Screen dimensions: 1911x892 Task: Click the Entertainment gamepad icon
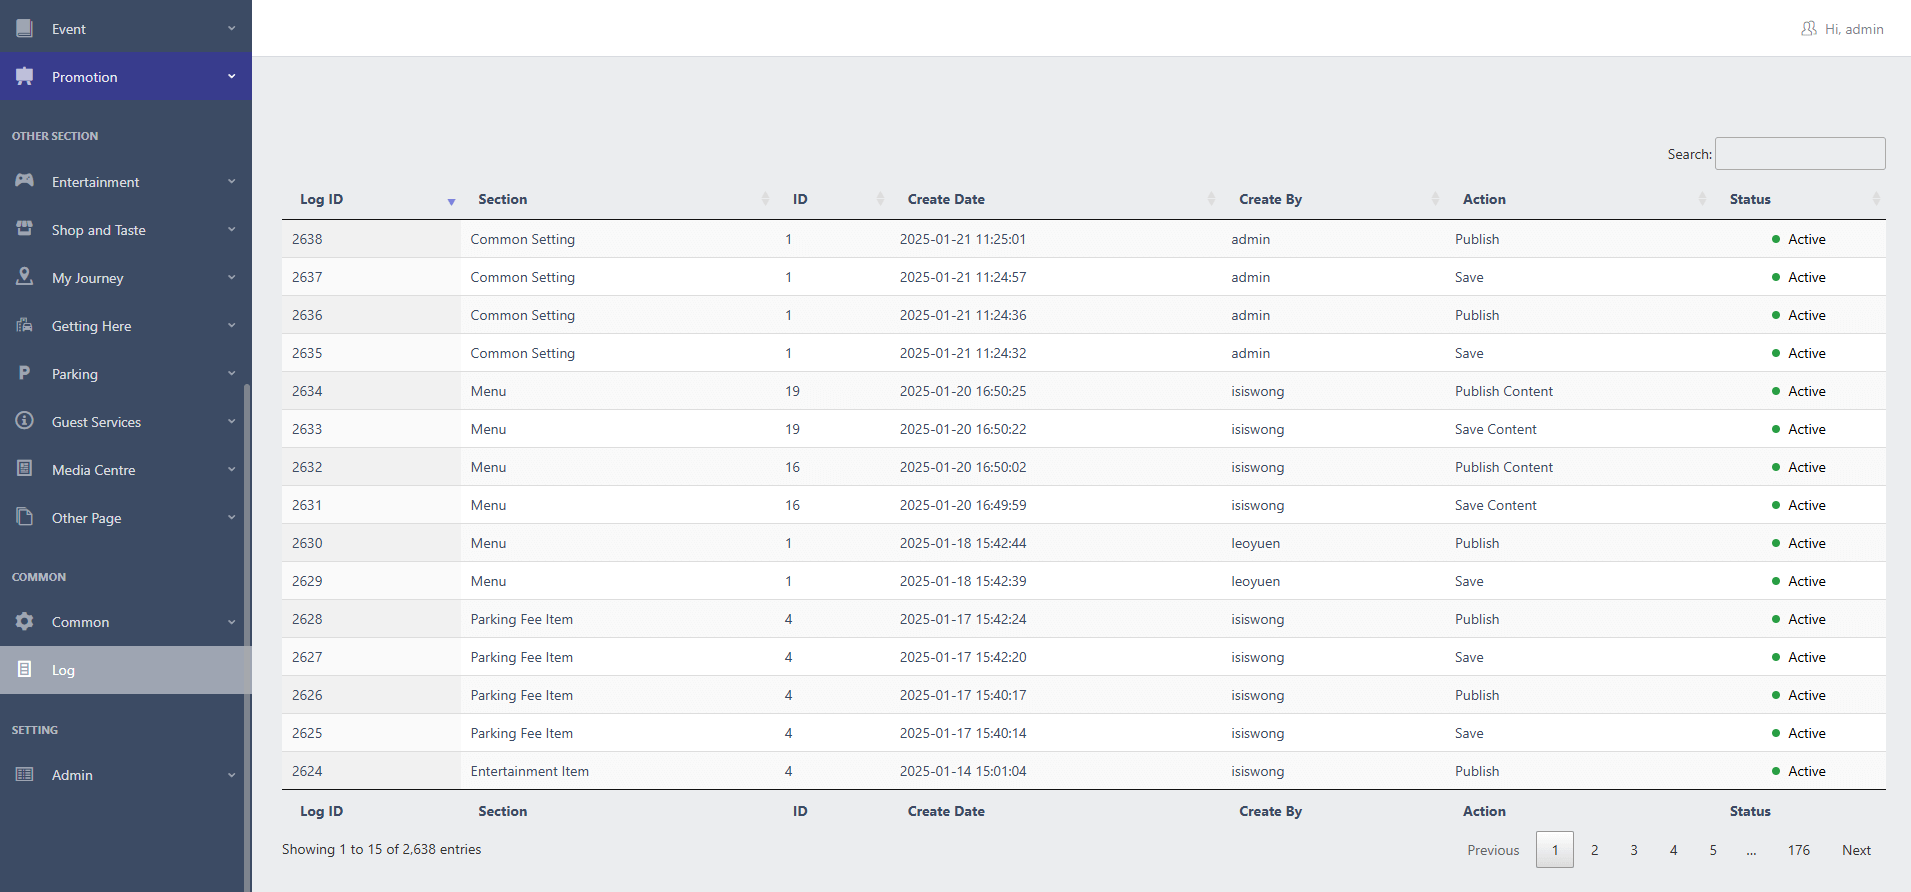pyautogui.click(x=25, y=181)
